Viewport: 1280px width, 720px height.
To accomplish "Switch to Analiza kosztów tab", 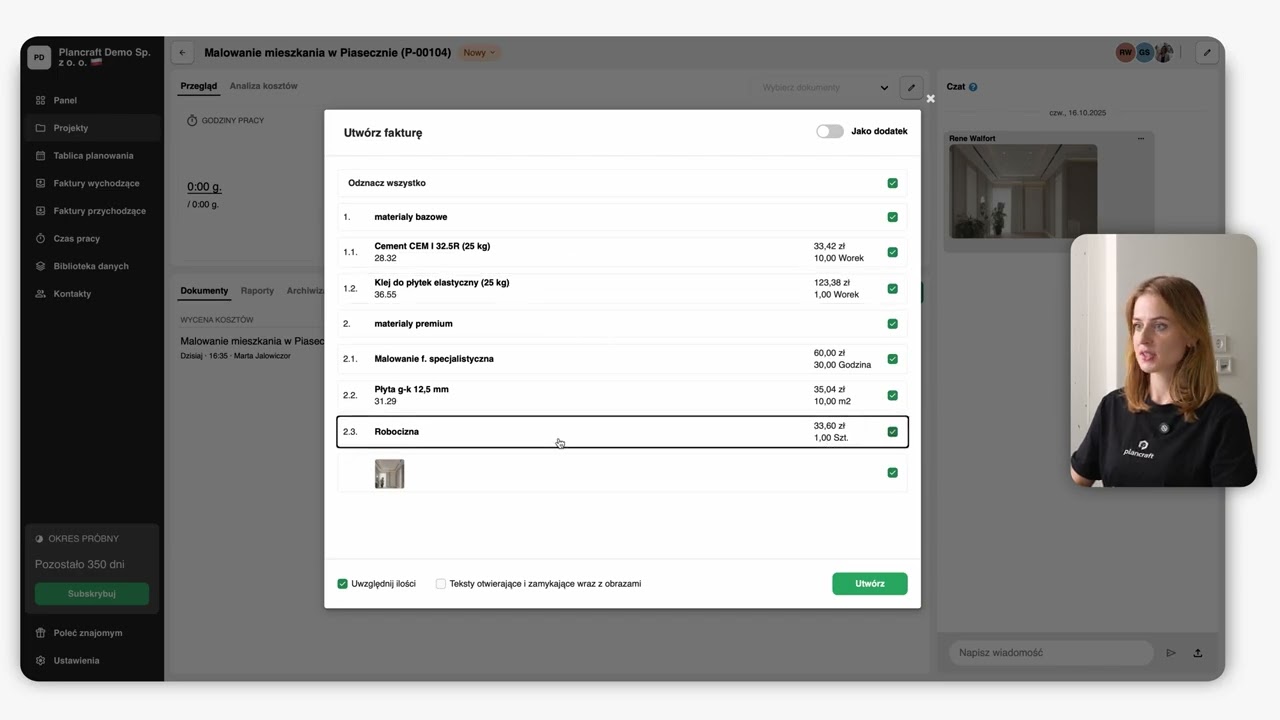I will coord(263,86).
